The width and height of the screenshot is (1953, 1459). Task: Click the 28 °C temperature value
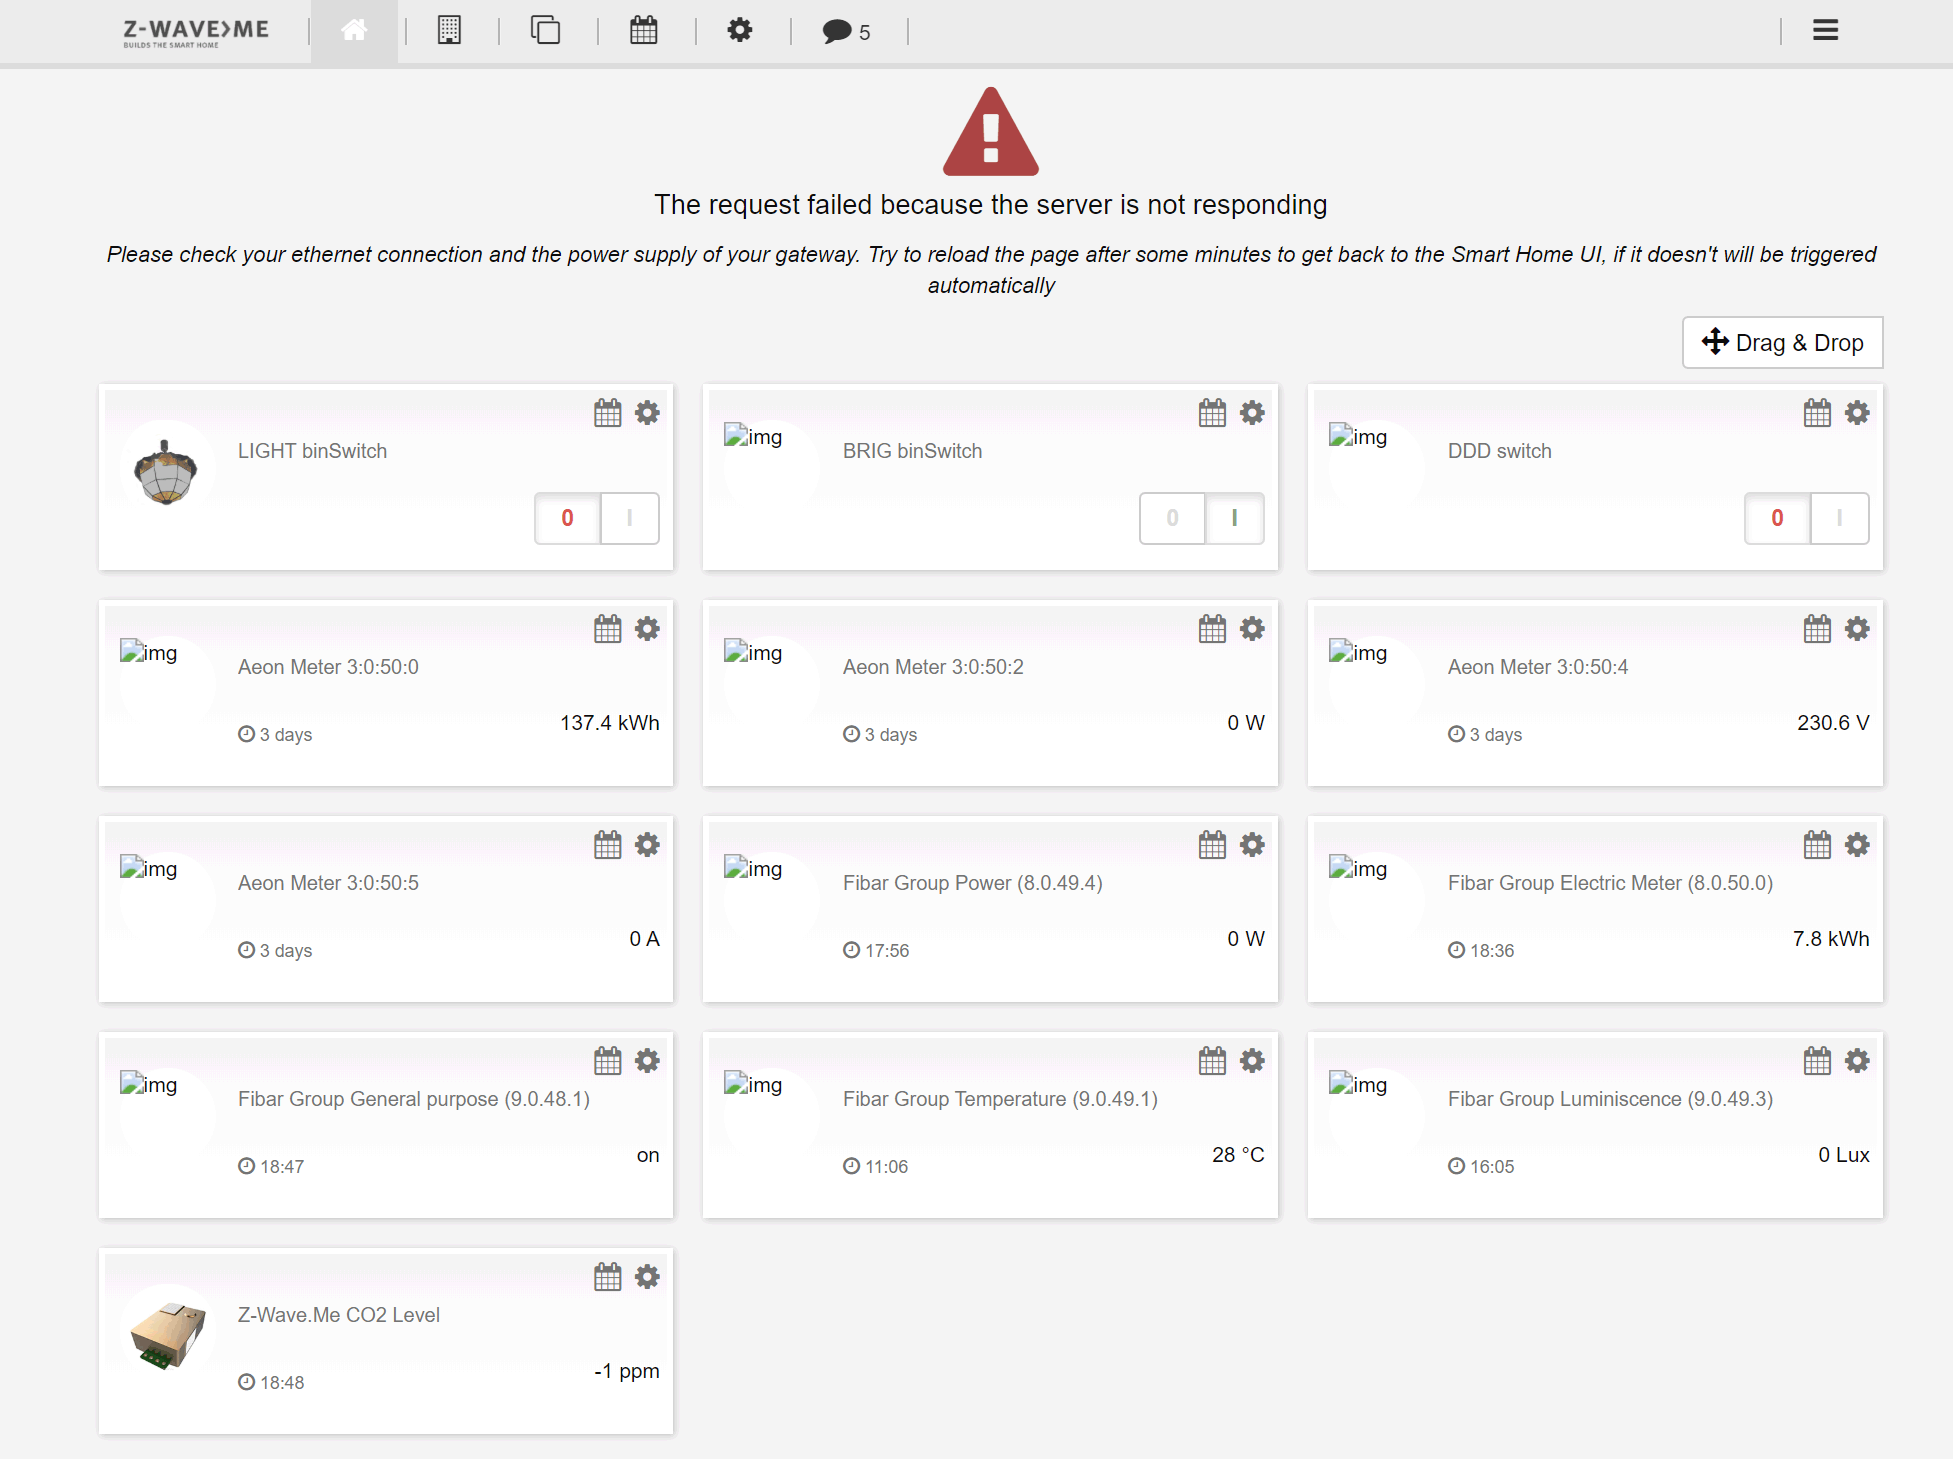pyautogui.click(x=1238, y=1155)
